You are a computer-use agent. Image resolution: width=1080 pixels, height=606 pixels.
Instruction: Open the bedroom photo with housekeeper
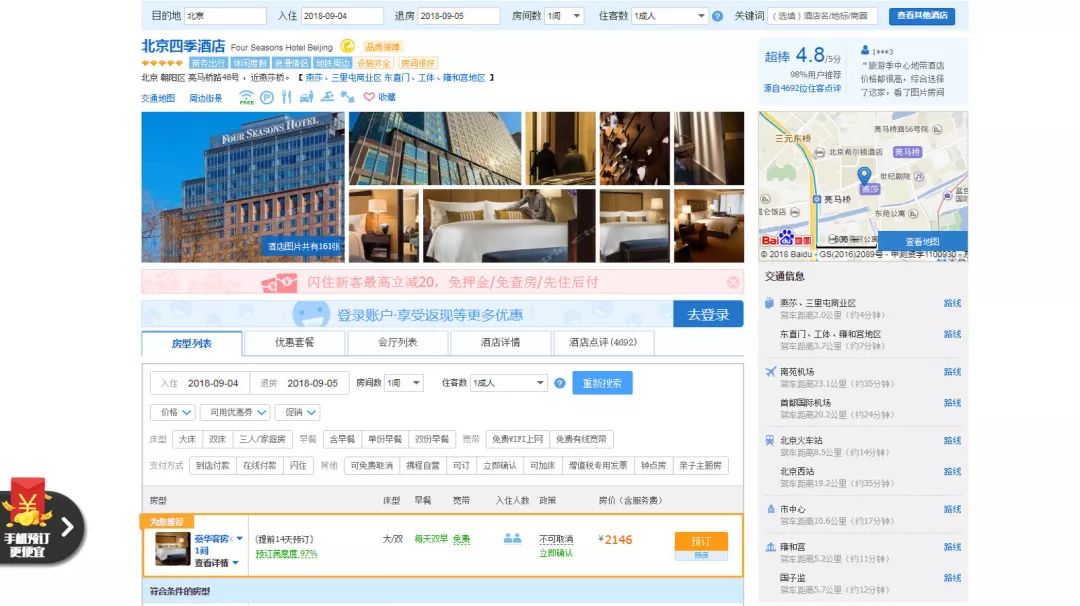[509, 226]
